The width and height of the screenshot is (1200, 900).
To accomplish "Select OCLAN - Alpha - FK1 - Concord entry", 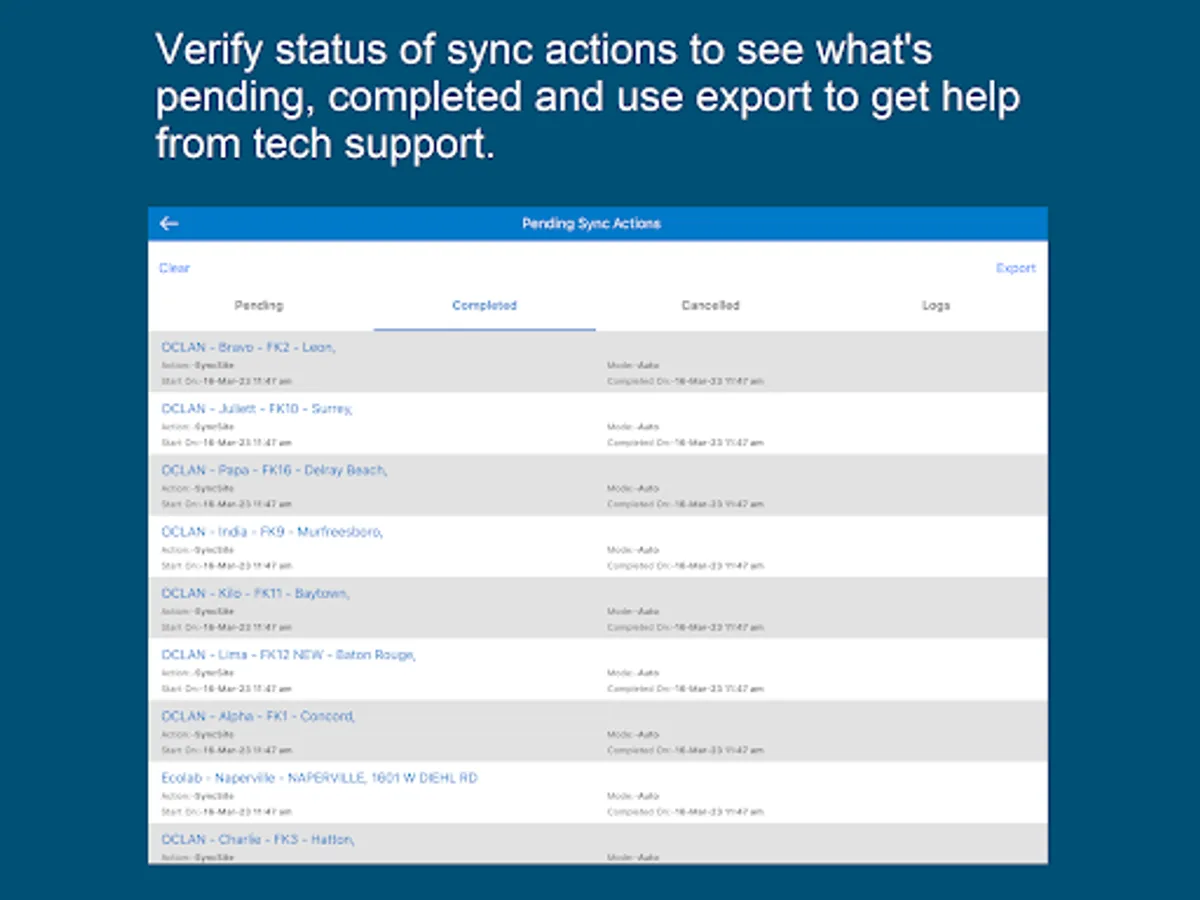I will (257, 716).
